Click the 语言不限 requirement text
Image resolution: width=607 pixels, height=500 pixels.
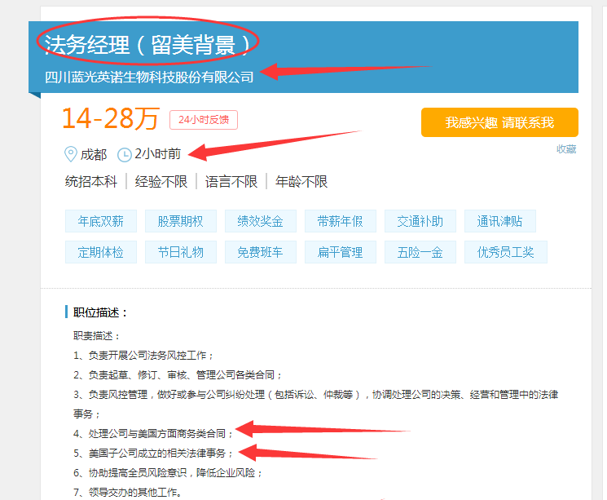pos(231,181)
